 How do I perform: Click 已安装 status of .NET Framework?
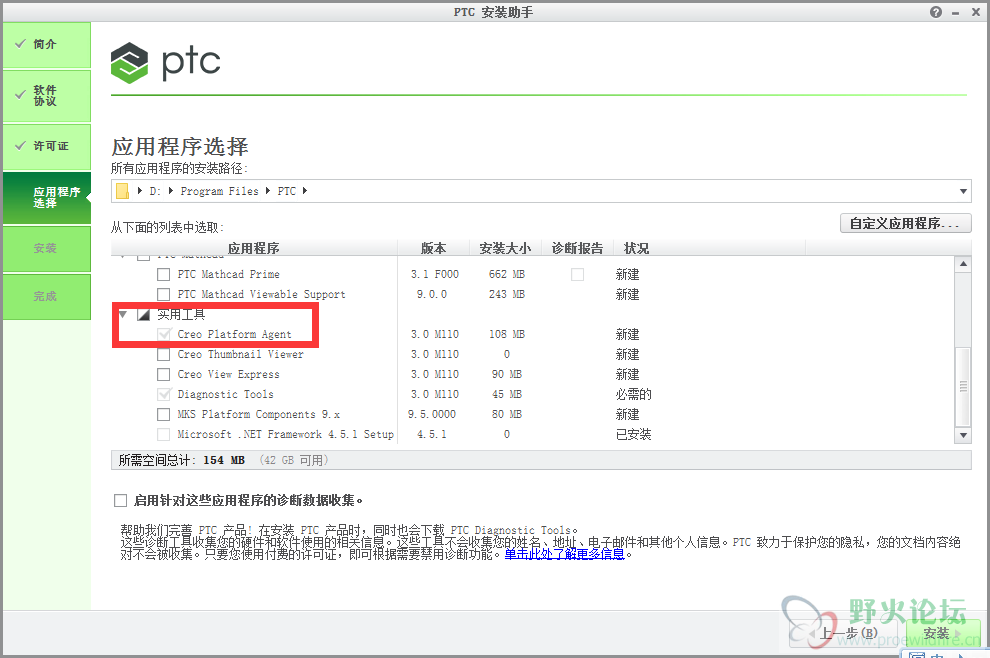click(x=633, y=434)
